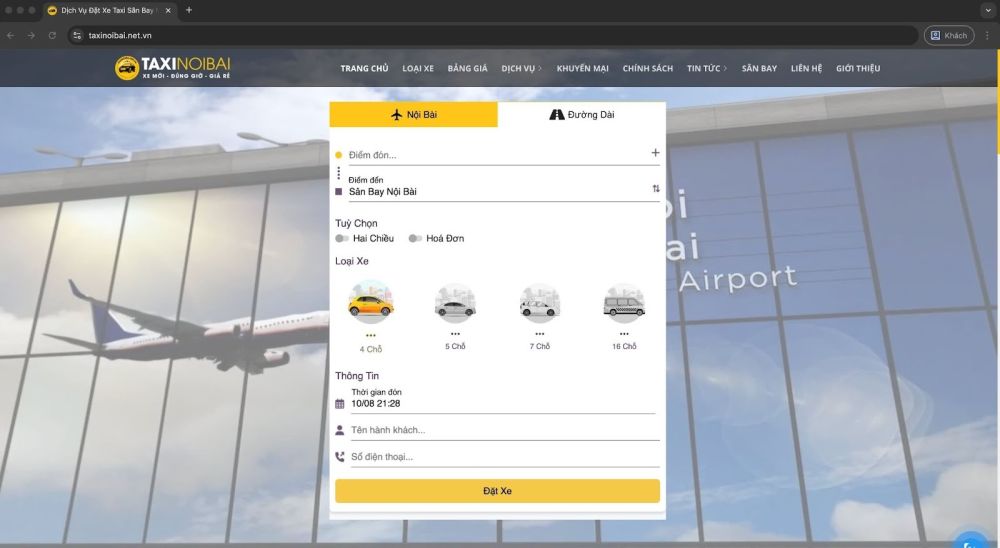Select the 16 Chỗ van icon
Image resolution: width=1000 pixels, height=548 pixels.
pyautogui.click(x=624, y=304)
